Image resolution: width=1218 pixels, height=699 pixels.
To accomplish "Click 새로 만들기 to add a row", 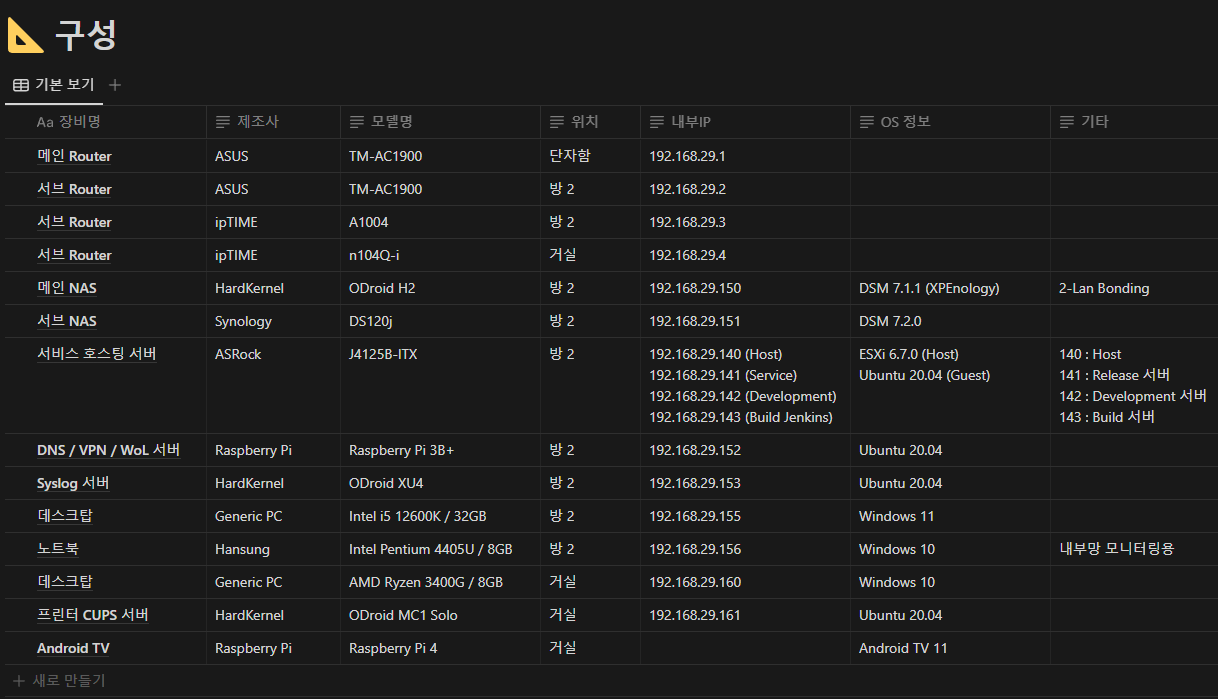I will tap(60, 681).
